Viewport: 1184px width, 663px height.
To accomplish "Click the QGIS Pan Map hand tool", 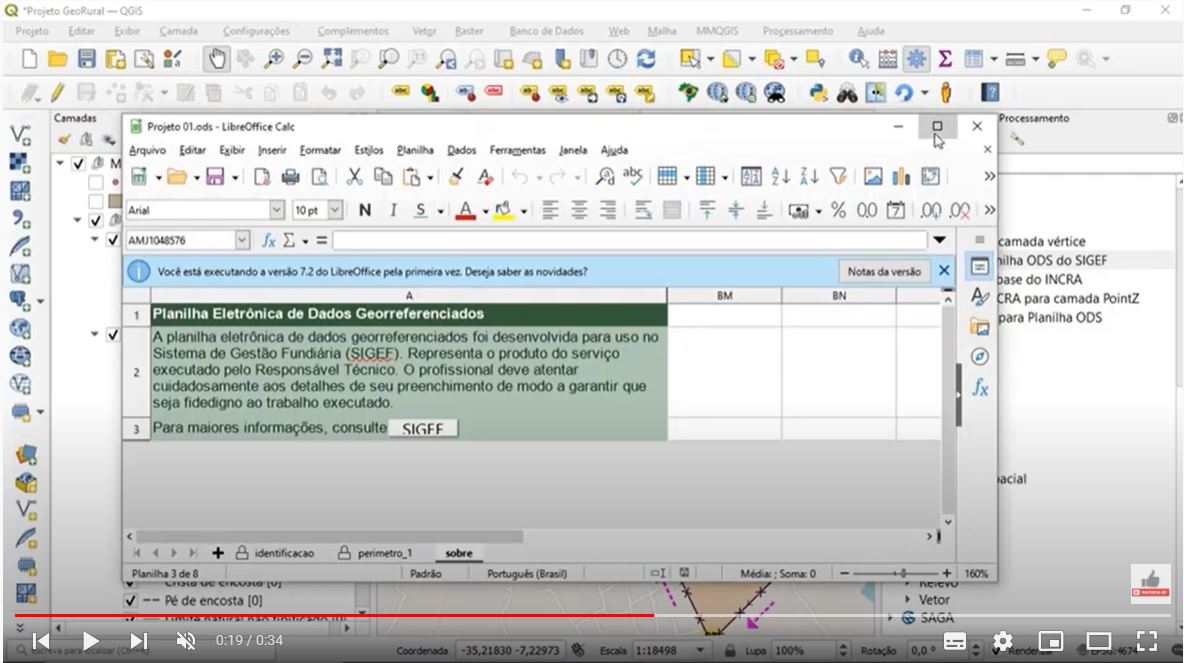I will [217, 59].
